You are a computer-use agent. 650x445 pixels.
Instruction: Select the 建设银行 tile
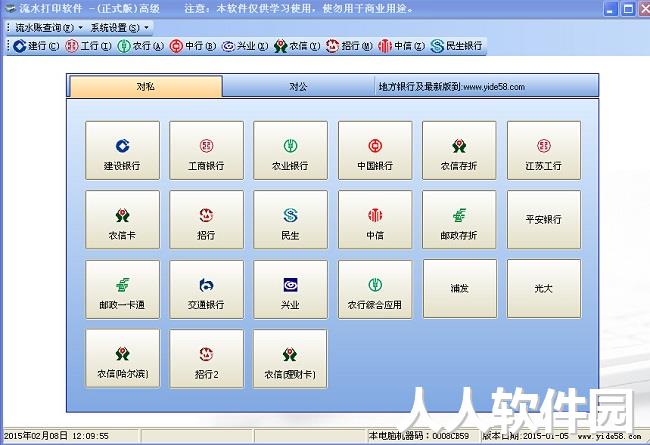click(x=122, y=151)
